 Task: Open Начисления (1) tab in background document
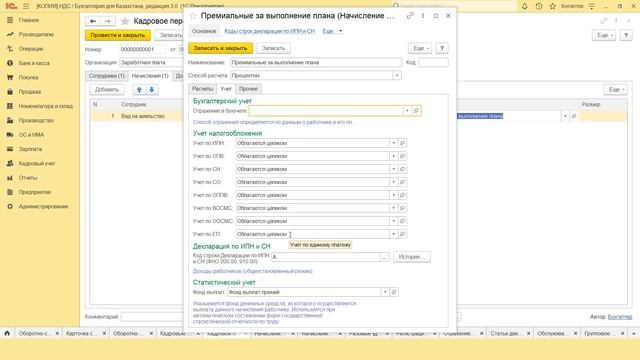[150, 76]
